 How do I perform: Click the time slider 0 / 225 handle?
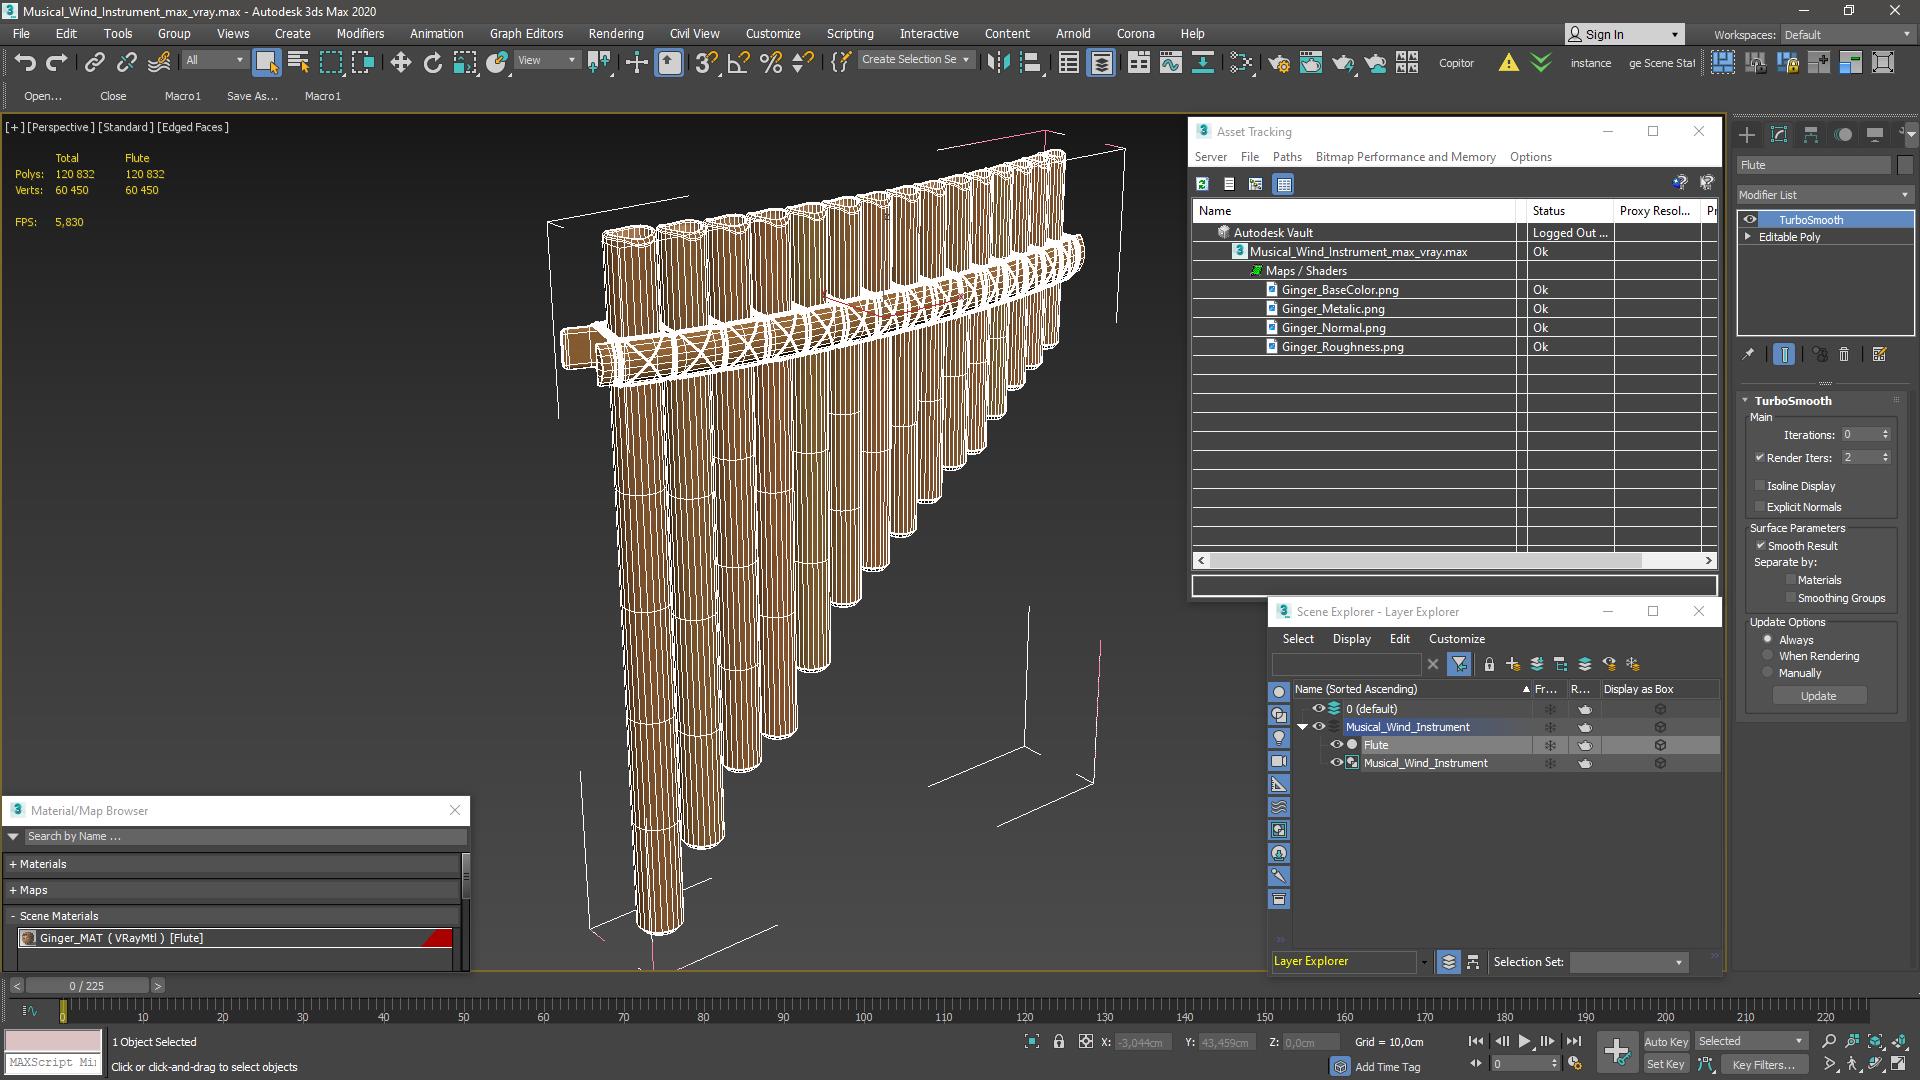click(x=87, y=986)
